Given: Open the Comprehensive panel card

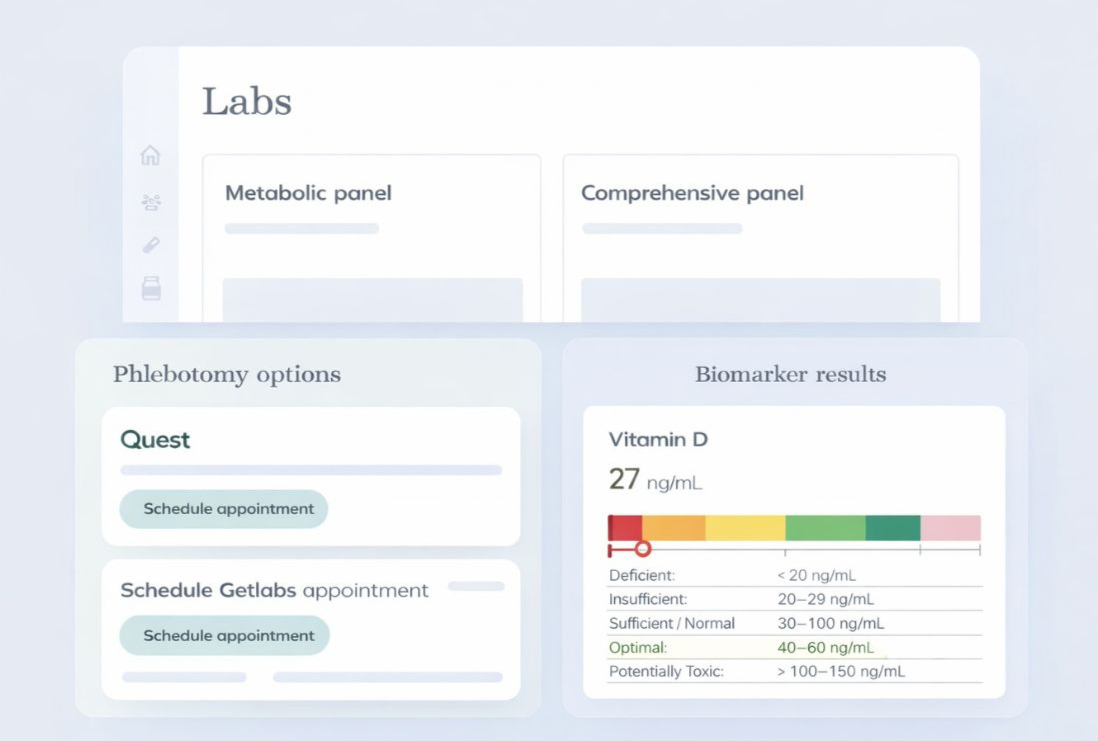Looking at the screenshot, I should [x=760, y=238].
